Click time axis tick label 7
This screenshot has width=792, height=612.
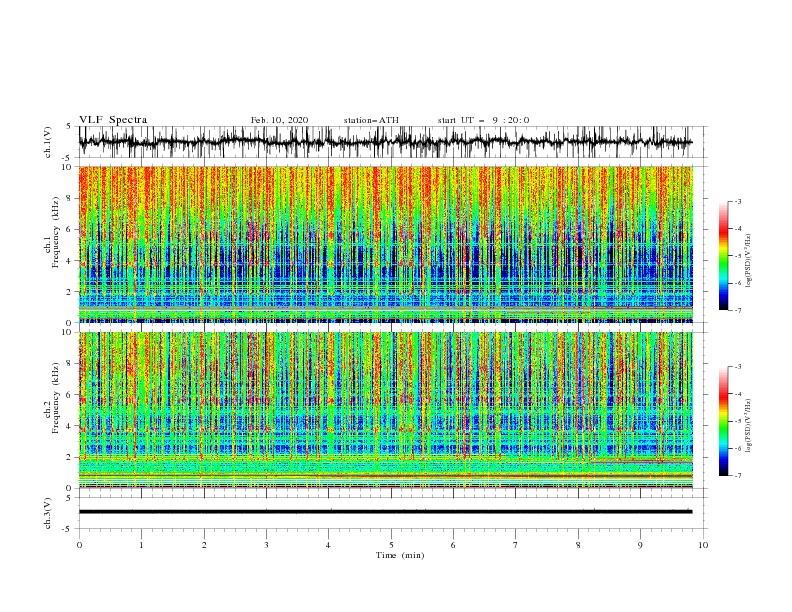pyautogui.click(x=516, y=545)
